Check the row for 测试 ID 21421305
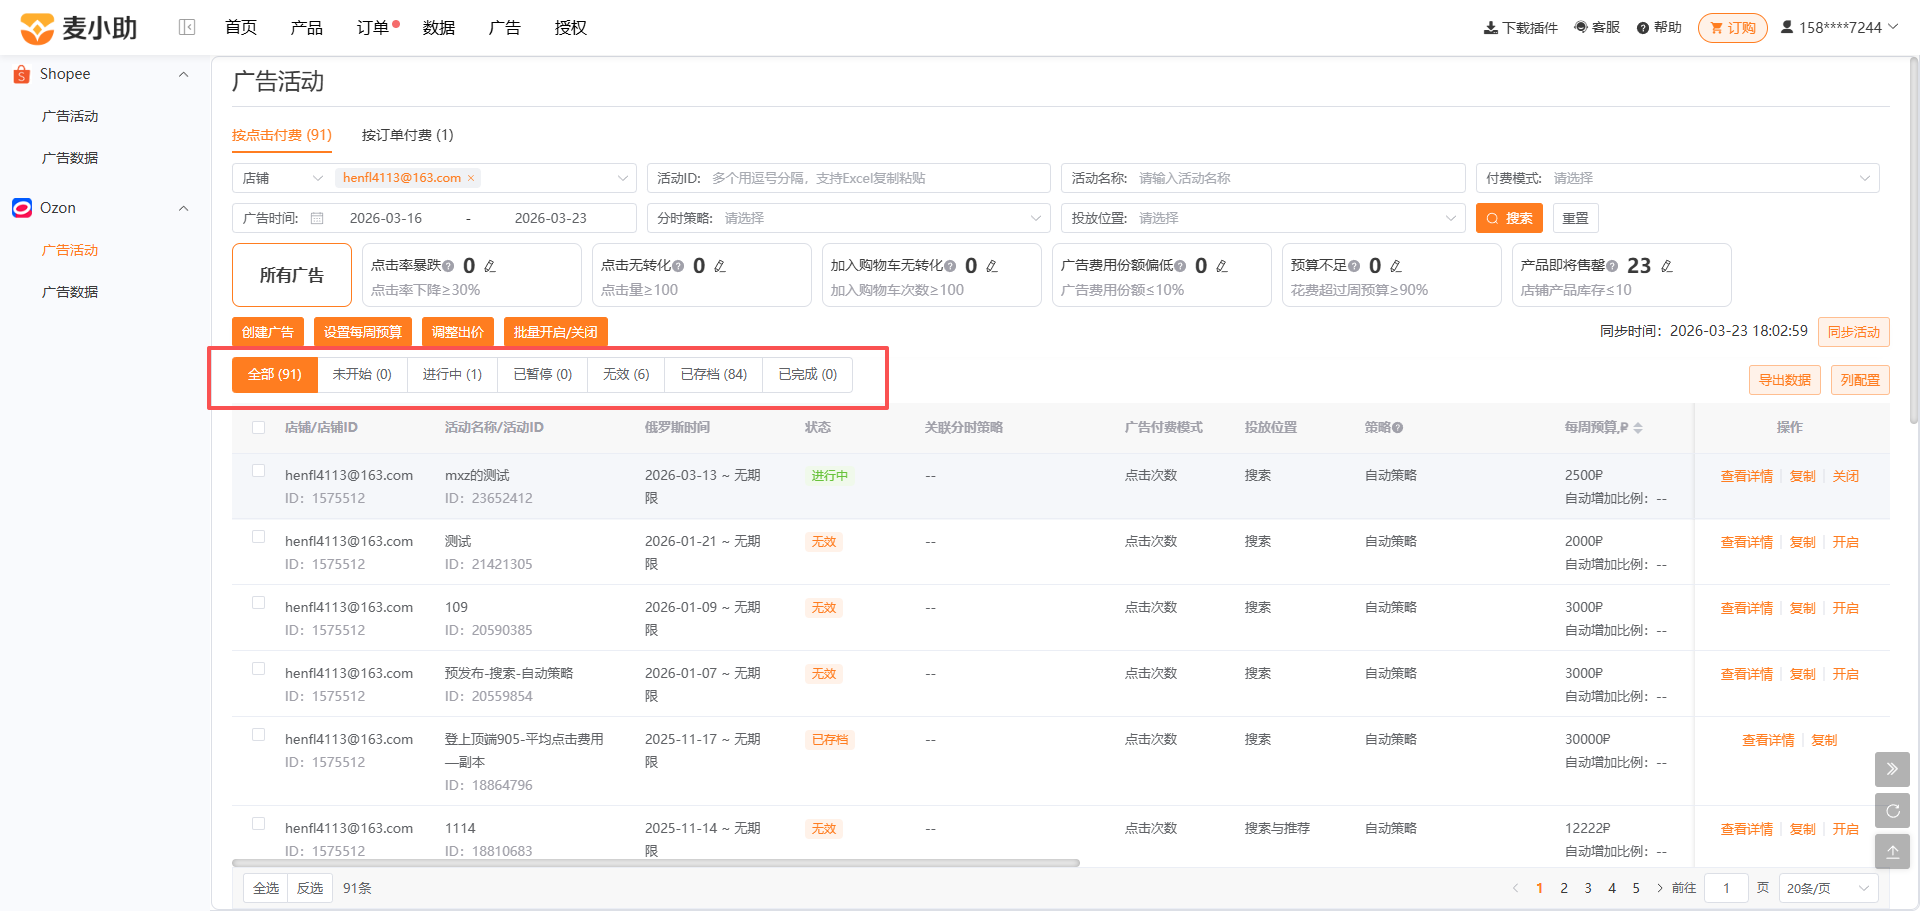This screenshot has height=911, width=1920. coord(259,536)
